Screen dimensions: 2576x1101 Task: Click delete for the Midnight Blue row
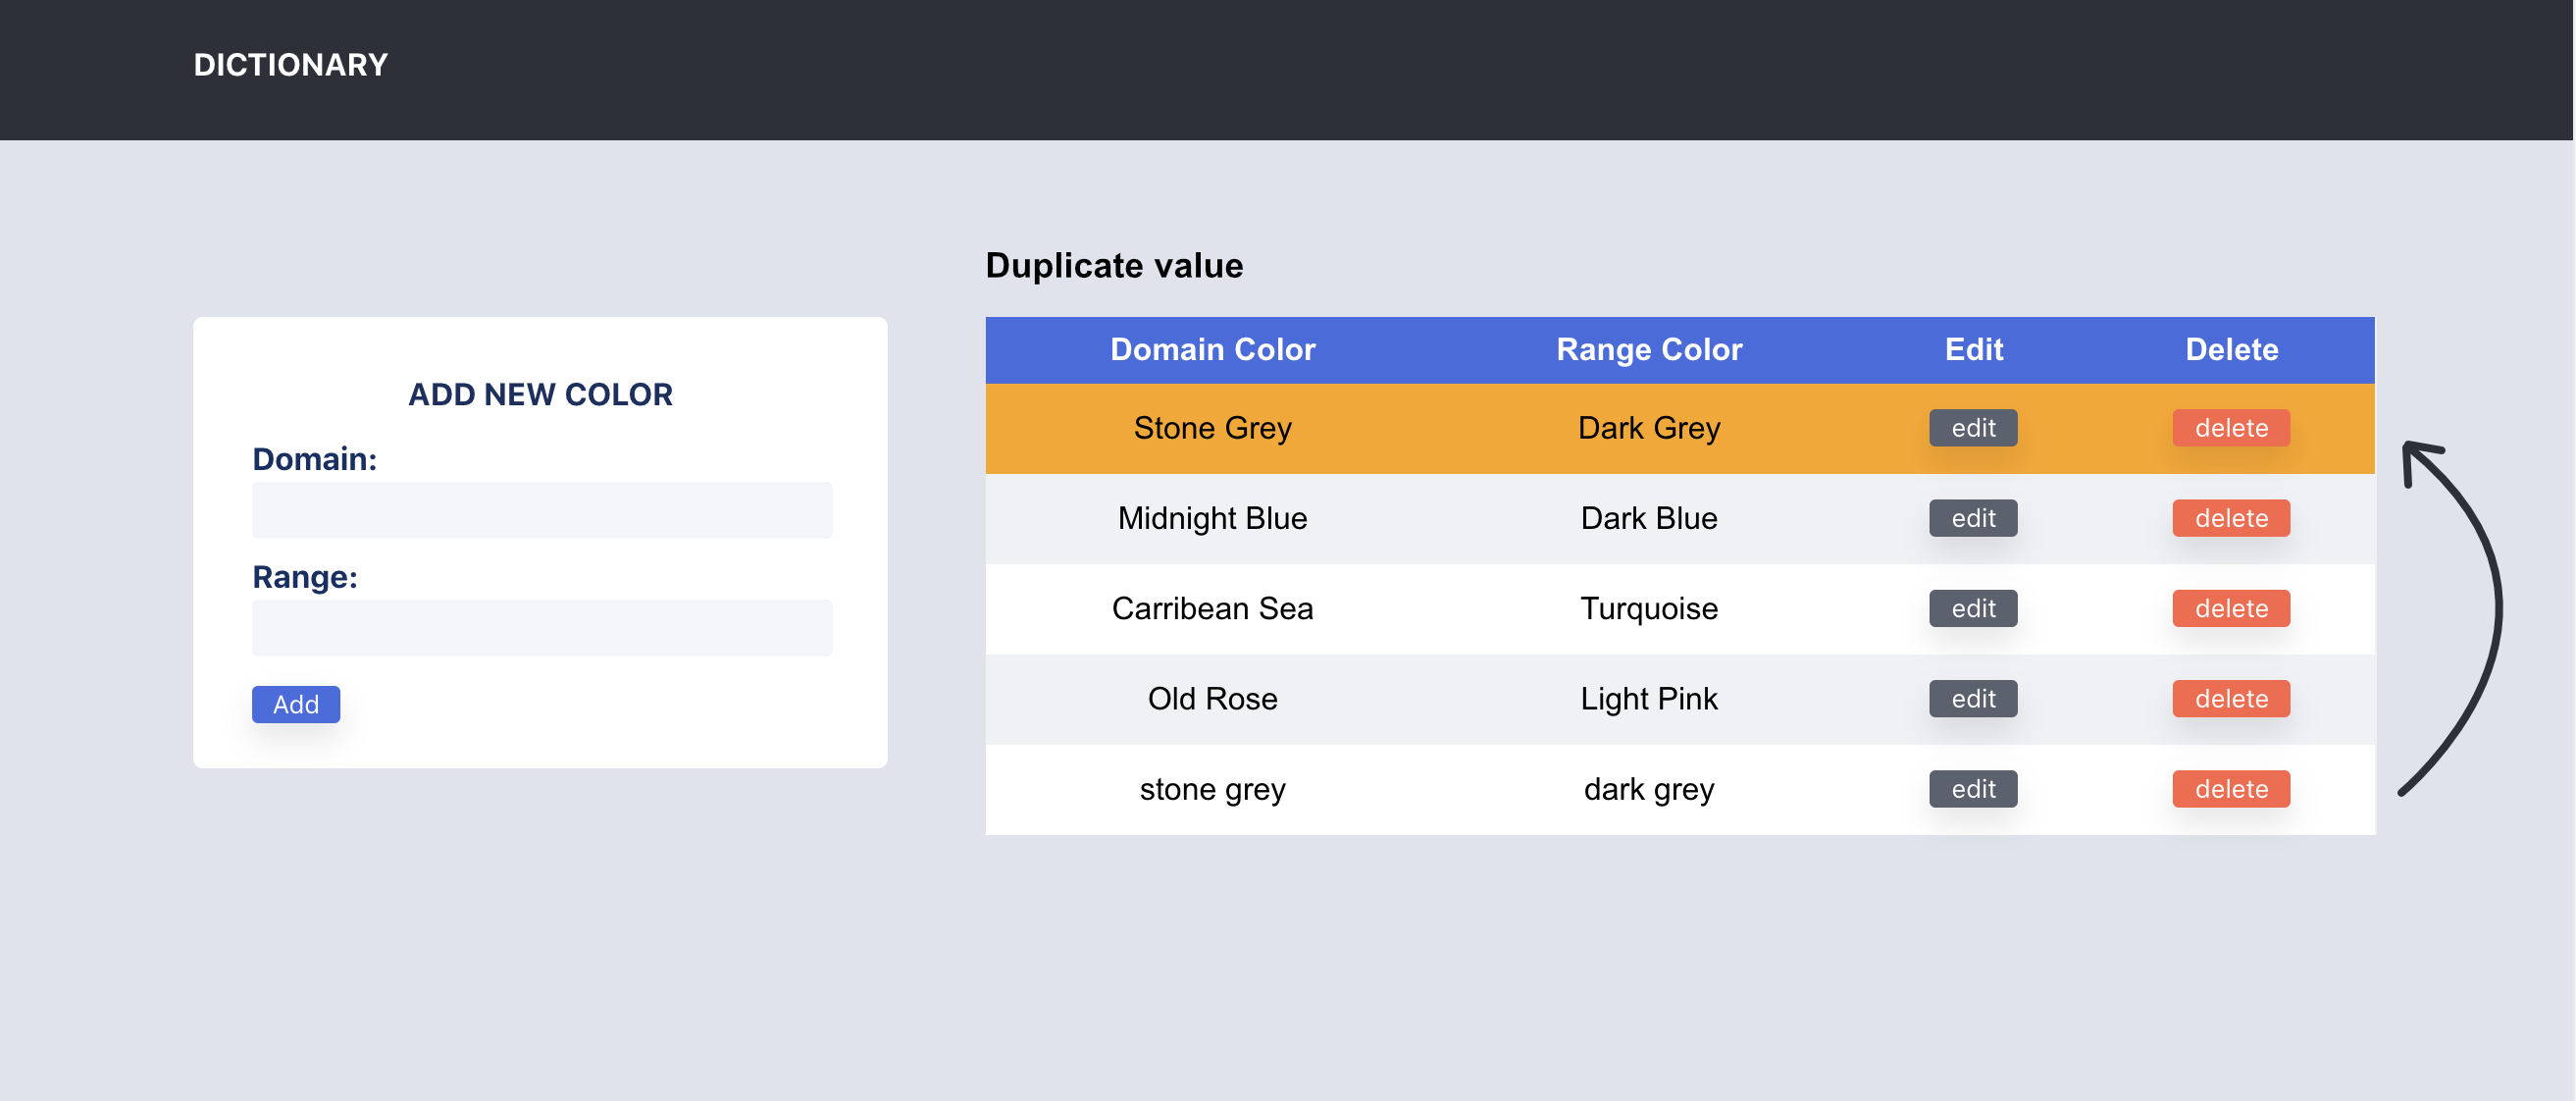click(2231, 518)
